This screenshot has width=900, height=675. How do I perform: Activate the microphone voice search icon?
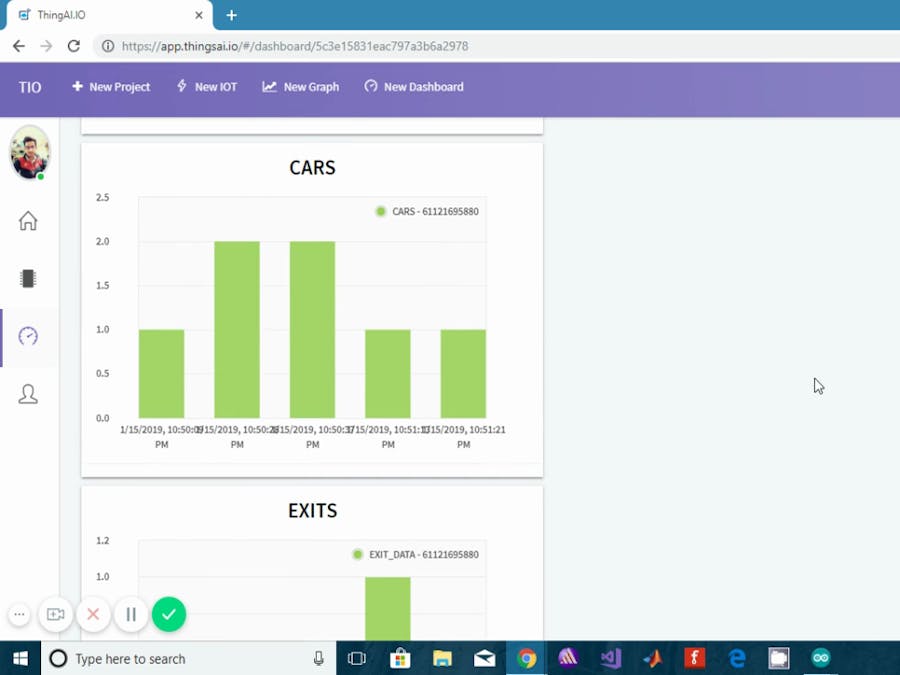(x=319, y=658)
